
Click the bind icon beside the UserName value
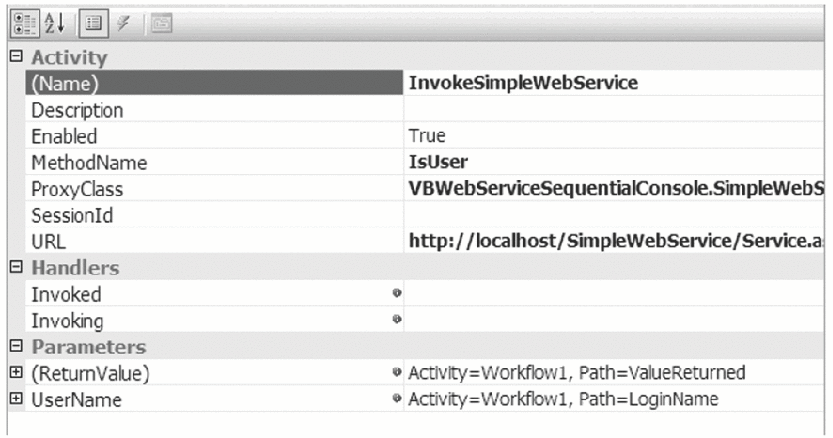[398, 400]
